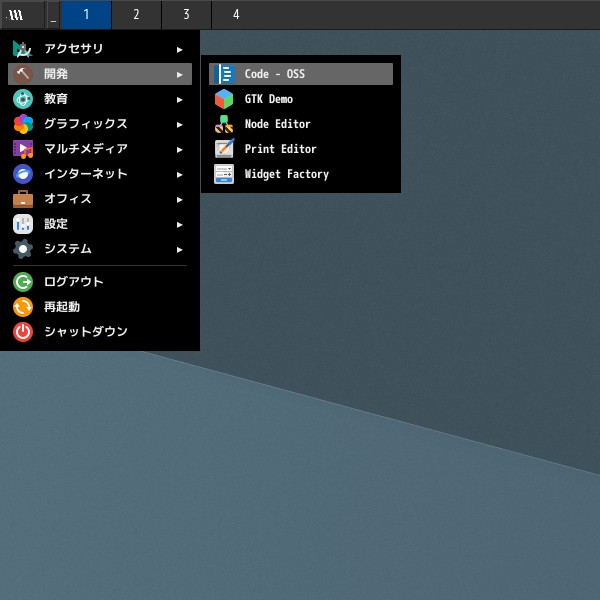The height and width of the screenshot is (600, 600).
Task: Choose ログアウト to log out
Action: [x=73, y=282]
